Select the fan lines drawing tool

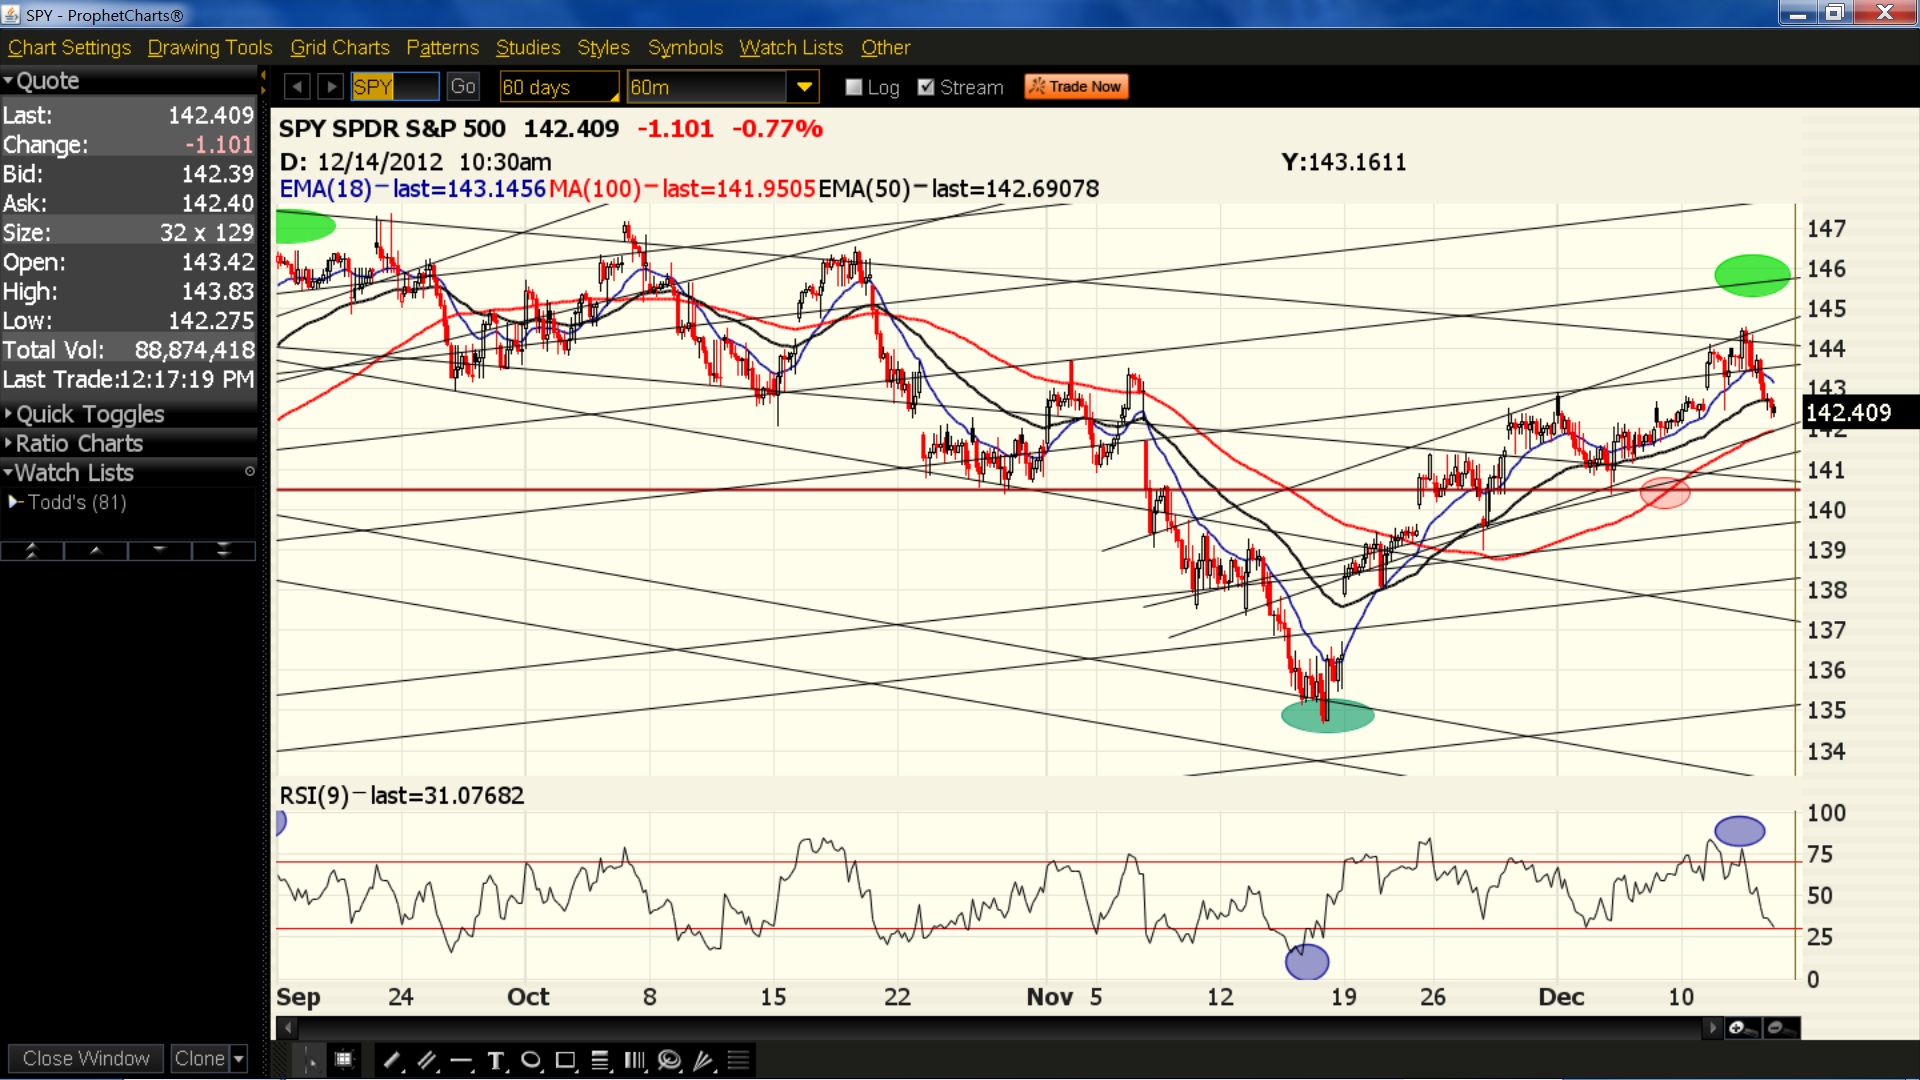[x=704, y=1060]
